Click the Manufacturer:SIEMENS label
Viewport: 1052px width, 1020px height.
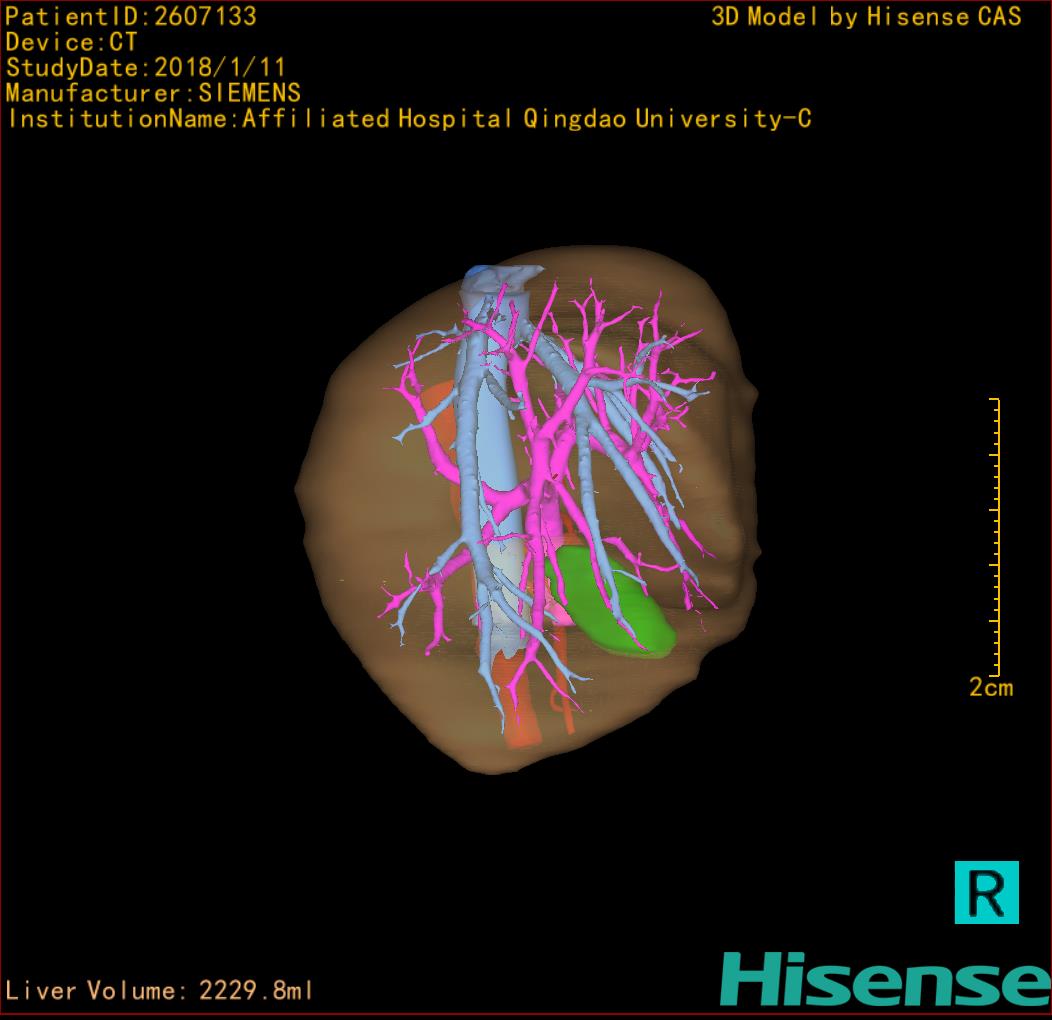[153, 93]
